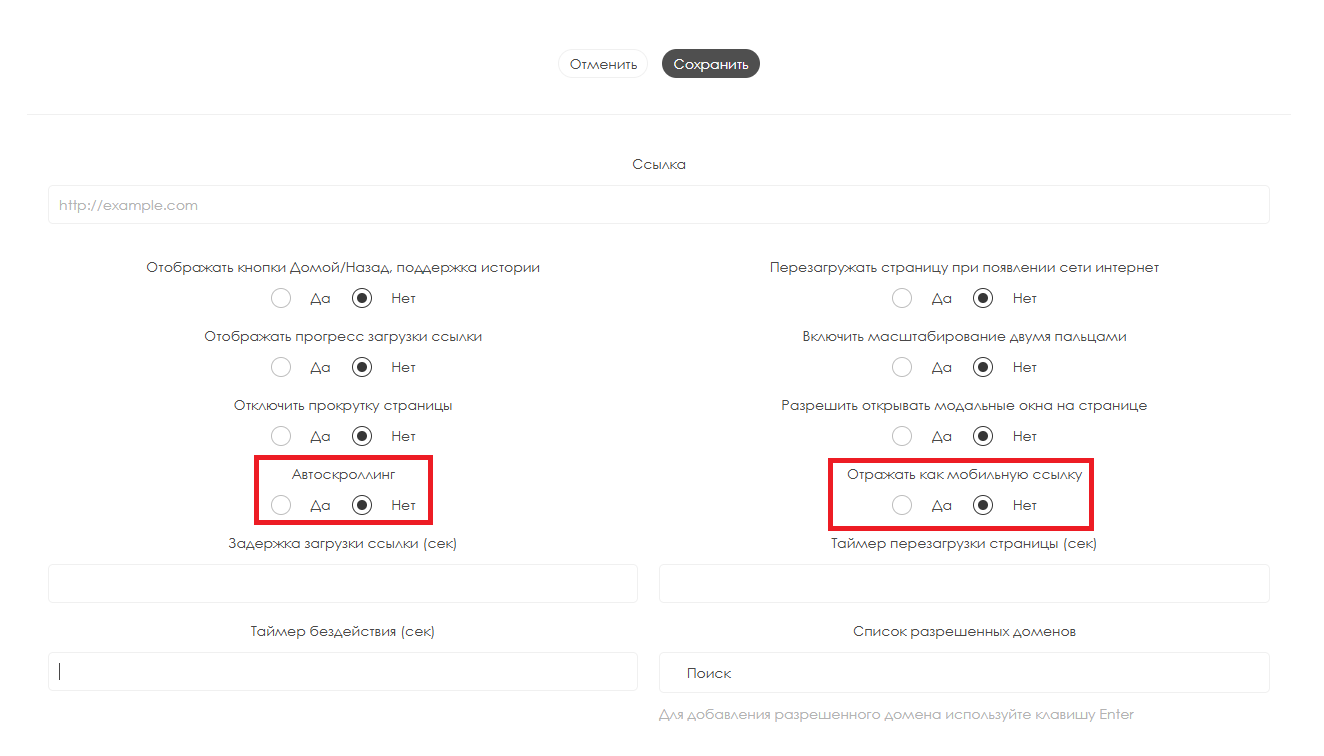
Task: Enable link loading progress display (Да)
Action: pos(281,367)
